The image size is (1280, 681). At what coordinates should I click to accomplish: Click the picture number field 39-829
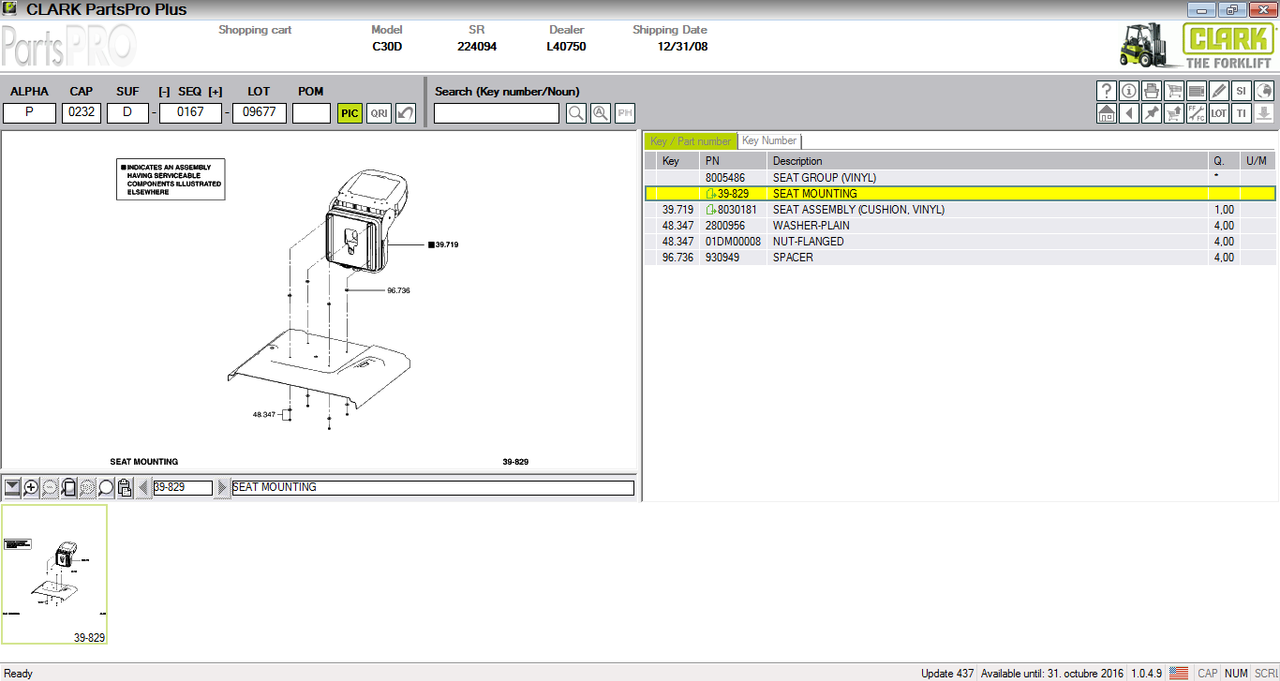183,488
